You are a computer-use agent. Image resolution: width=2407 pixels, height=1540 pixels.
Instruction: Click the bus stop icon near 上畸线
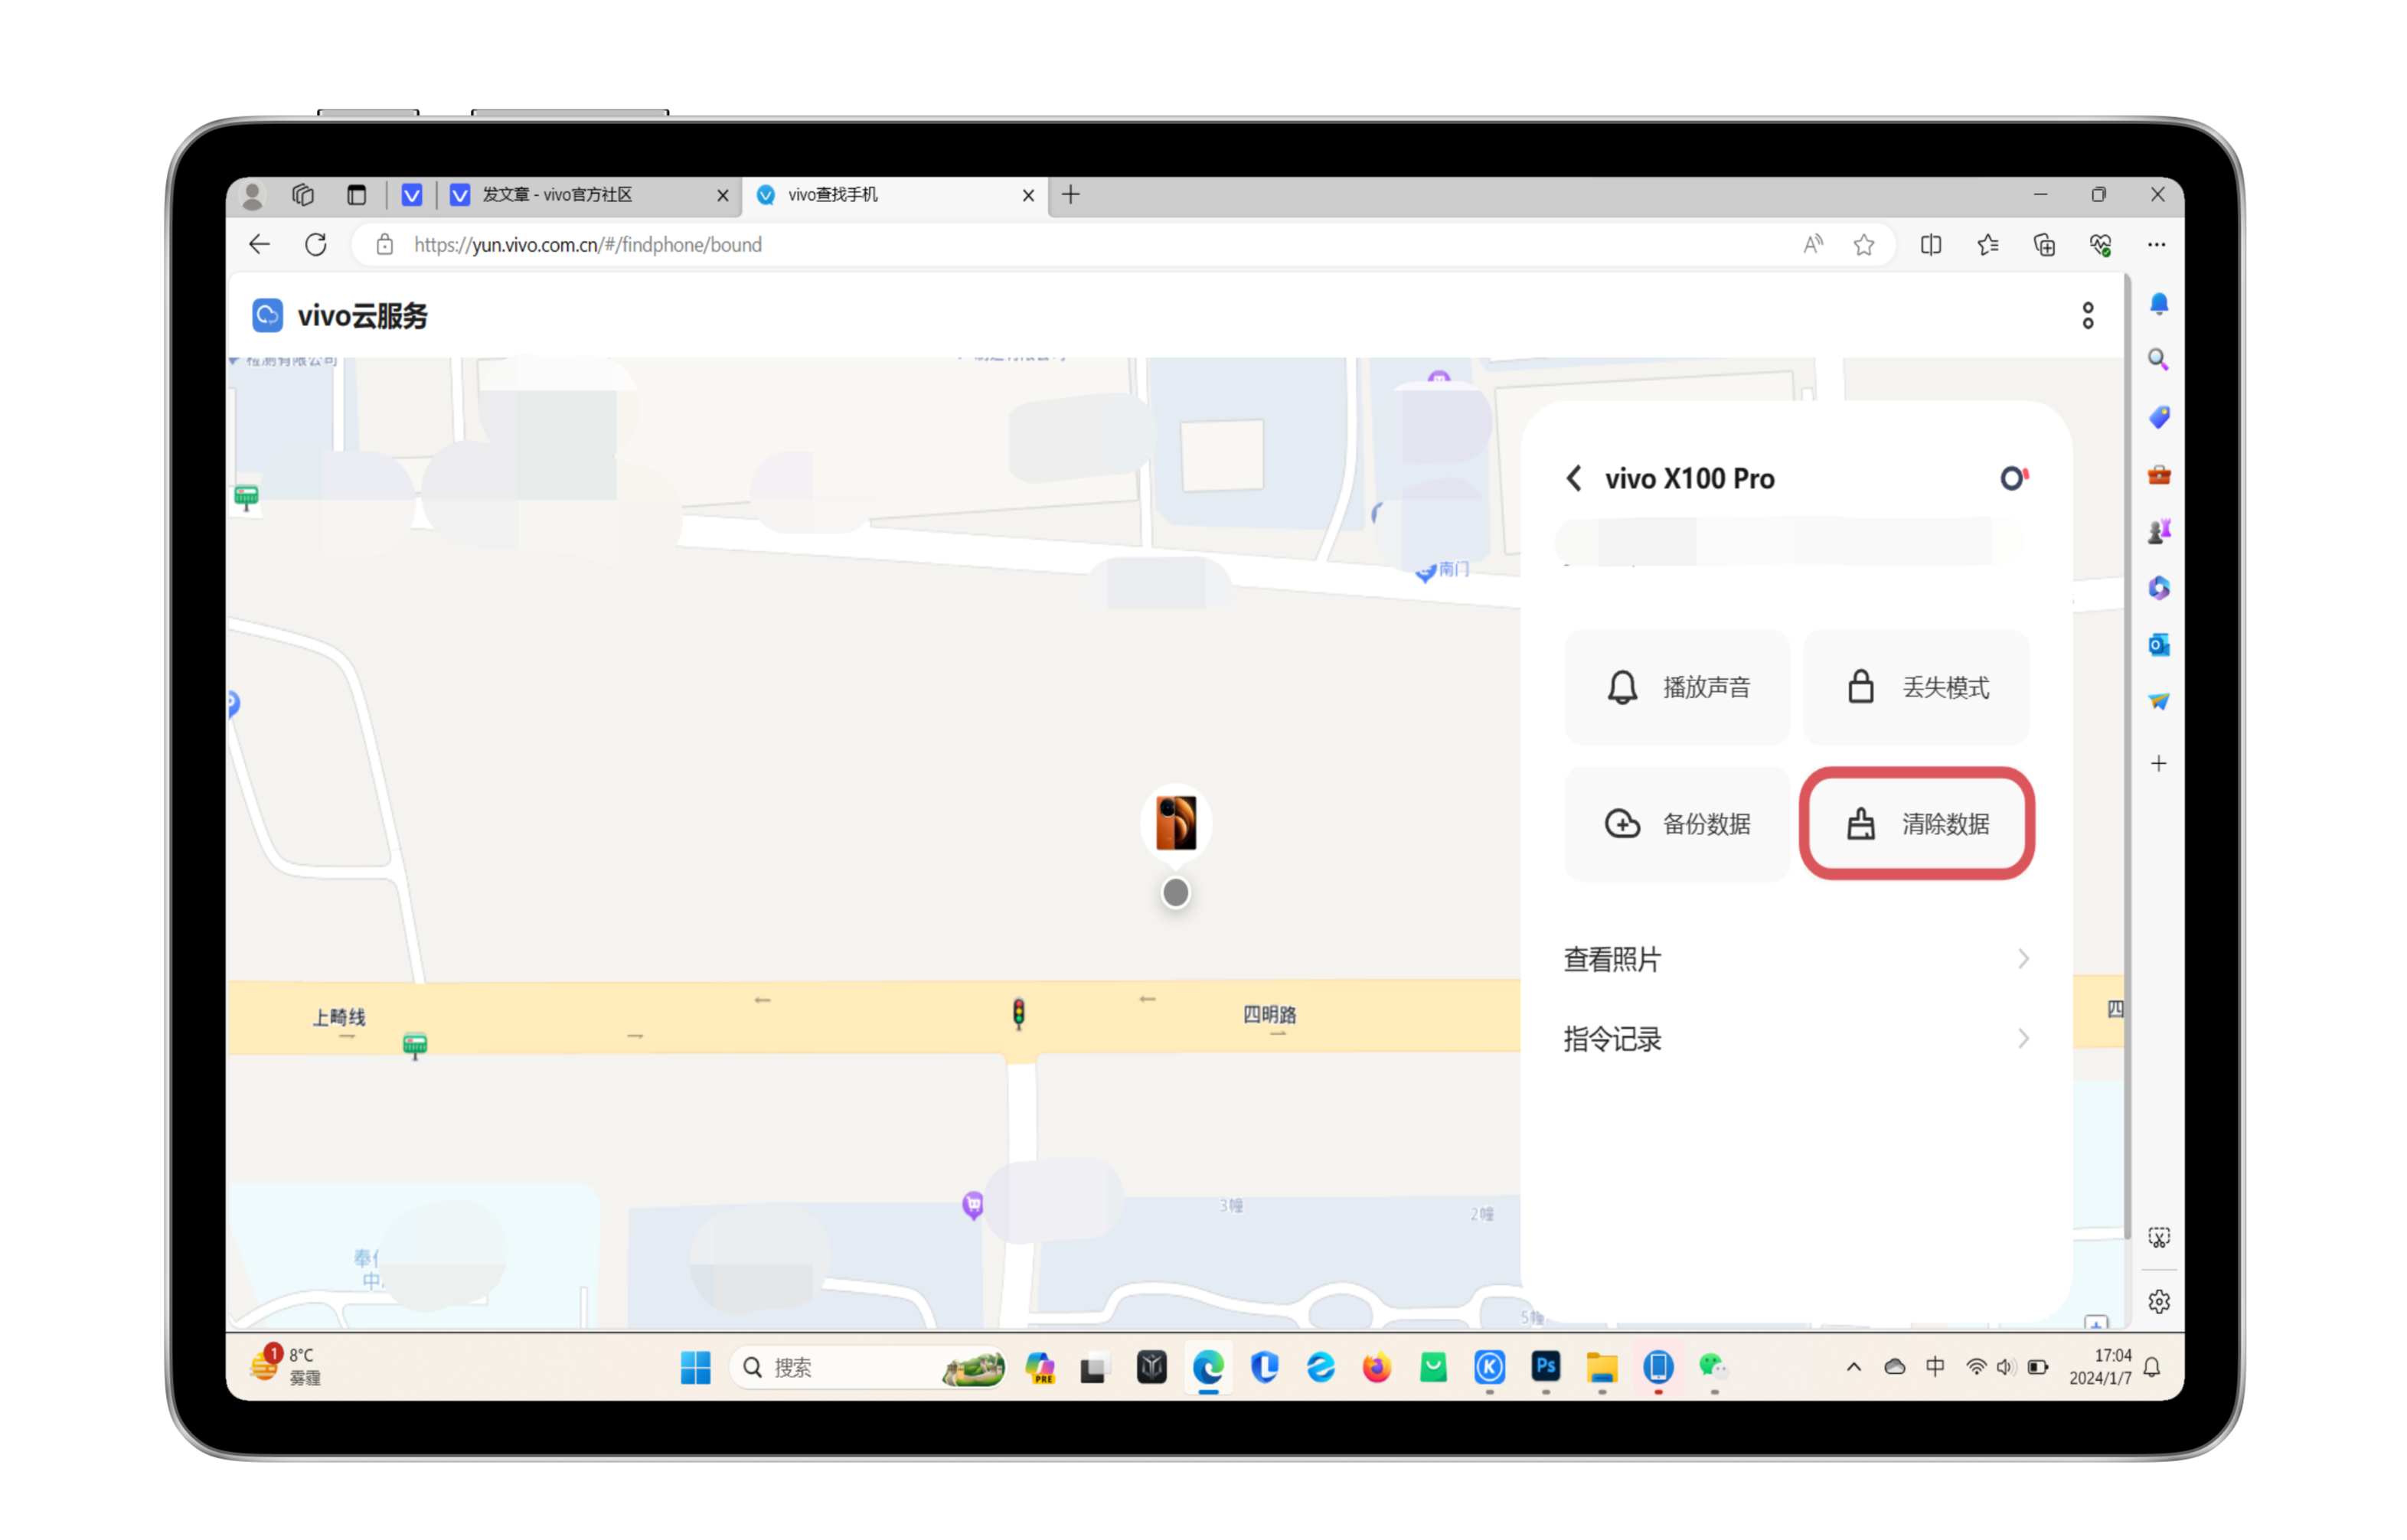[415, 1046]
